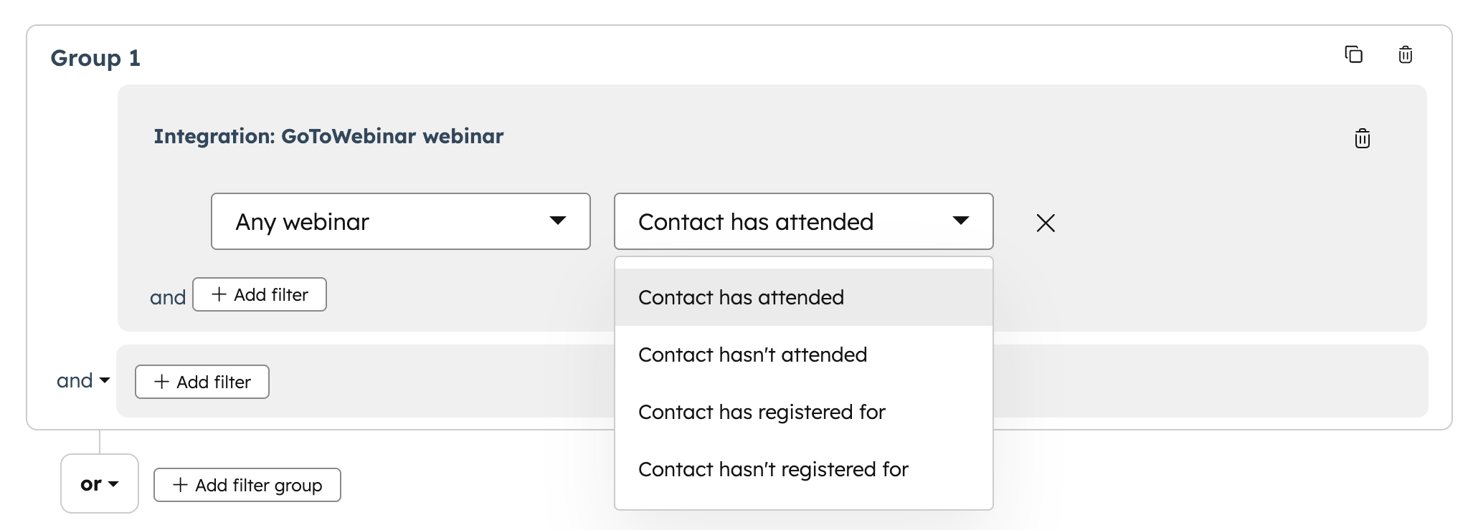
Task: Open the Any webinar dropdown
Action: click(x=400, y=221)
